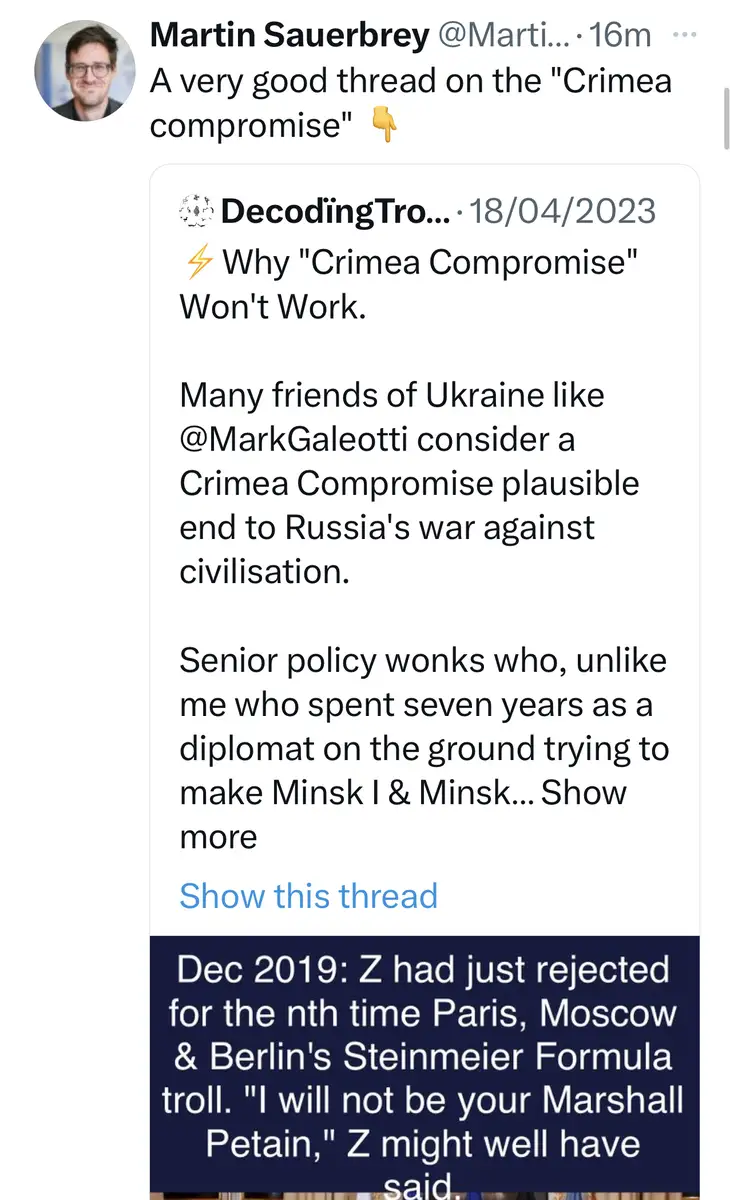Open the tweet's three-dot more options menu
This screenshot has height=1200, width=730.
[x=682, y=35]
